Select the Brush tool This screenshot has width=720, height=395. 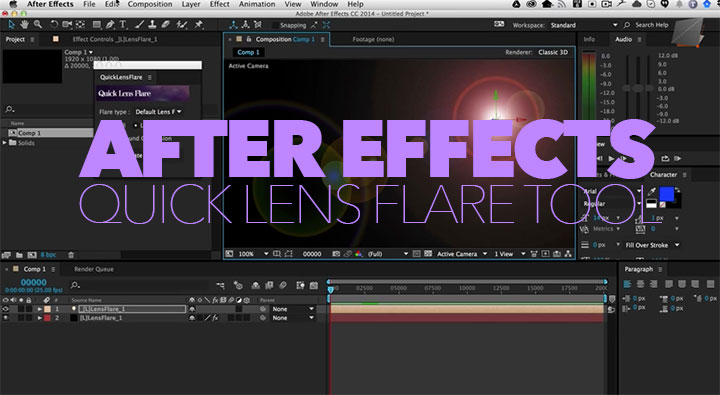(140, 24)
